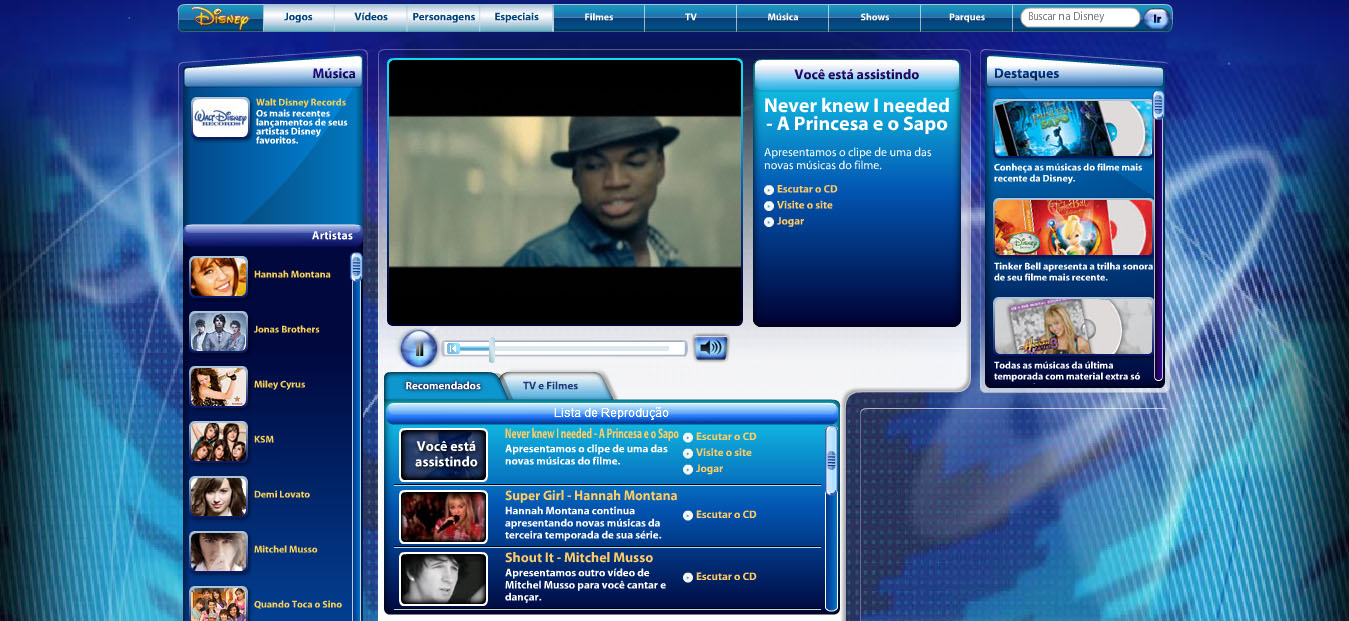The width and height of the screenshot is (1349, 621).
Task: Click Visite o site in the playlist row
Action: [x=724, y=453]
